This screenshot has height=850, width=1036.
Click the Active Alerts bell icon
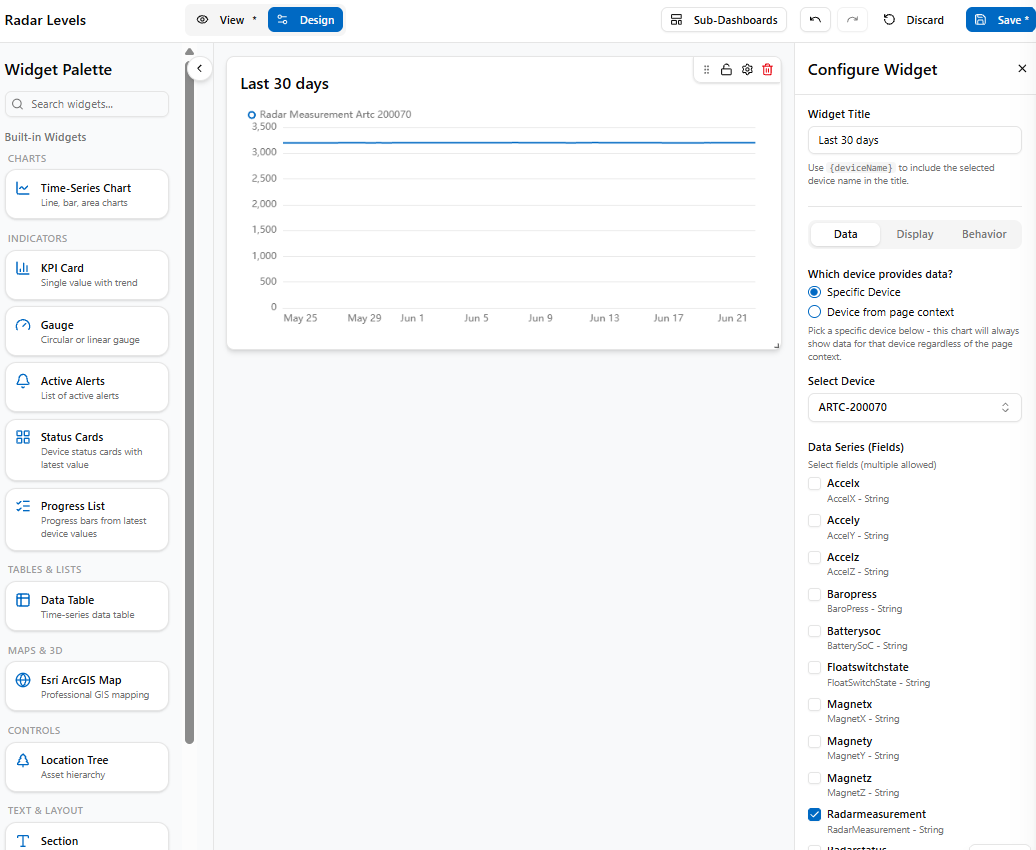coord(23,381)
